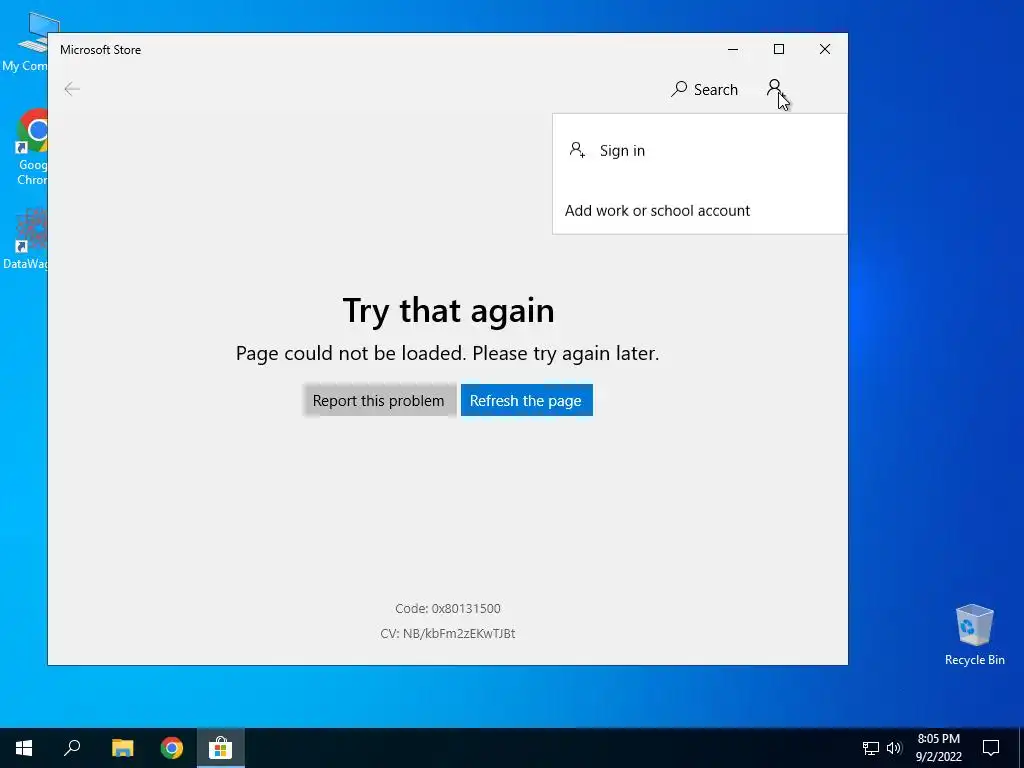This screenshot has width=1024, height=768.
Task: Open Search in Microsoft Store
Action: (705, 89)
